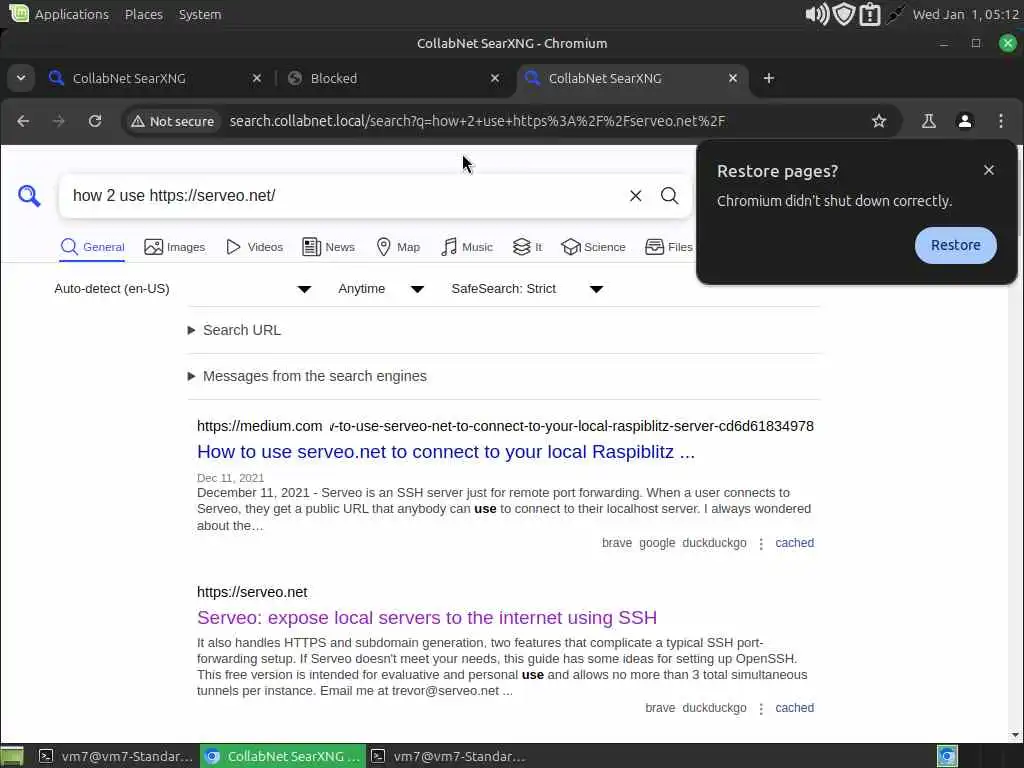Close the first CollabNet SearXNG tab
The height and width of the screenshot is (768, 1024).
257,78
